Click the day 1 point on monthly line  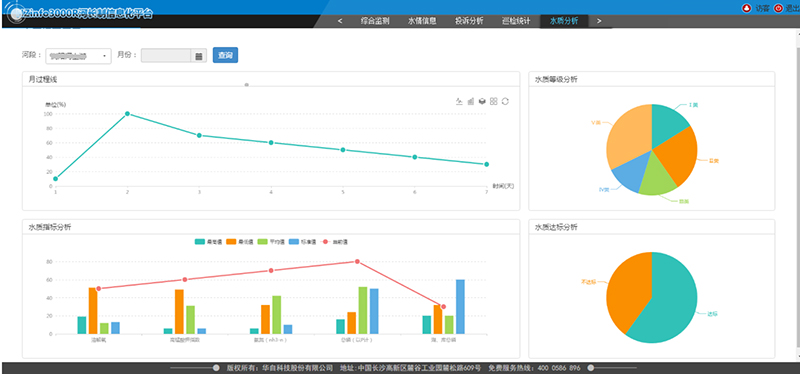(x=55, y=179)
